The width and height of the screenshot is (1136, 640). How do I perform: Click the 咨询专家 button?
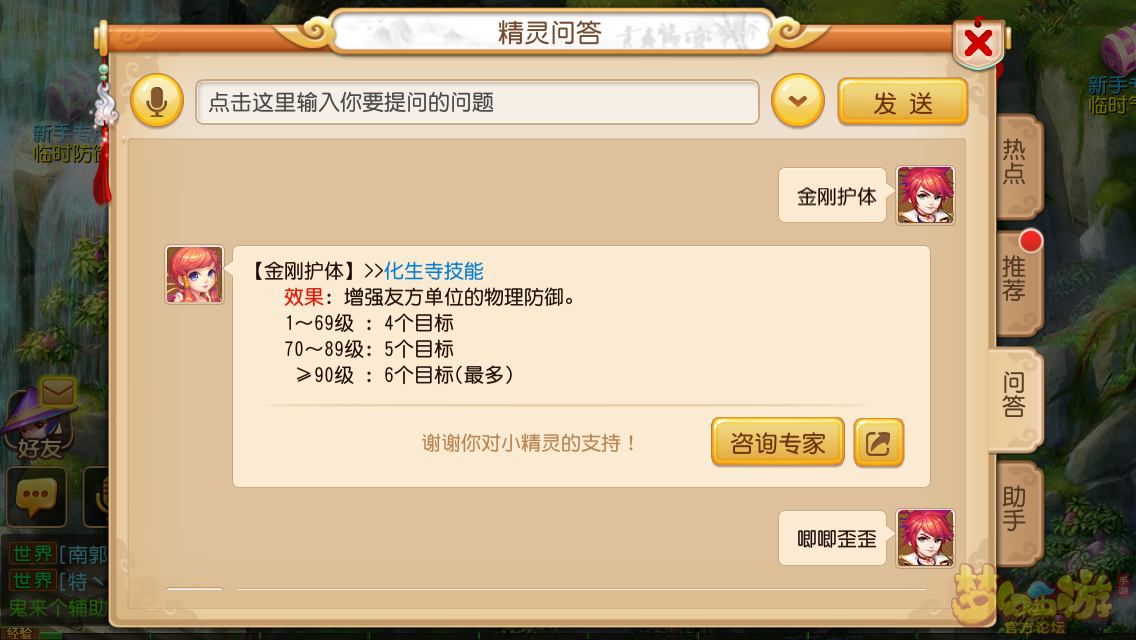777,442
